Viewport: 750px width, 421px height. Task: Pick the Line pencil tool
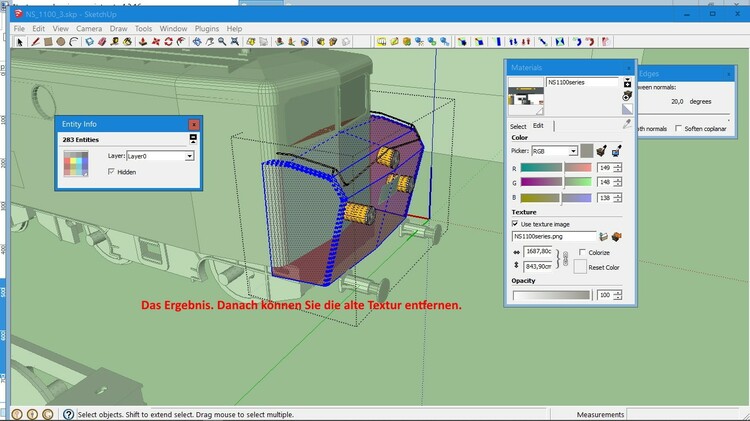[33, 42]
